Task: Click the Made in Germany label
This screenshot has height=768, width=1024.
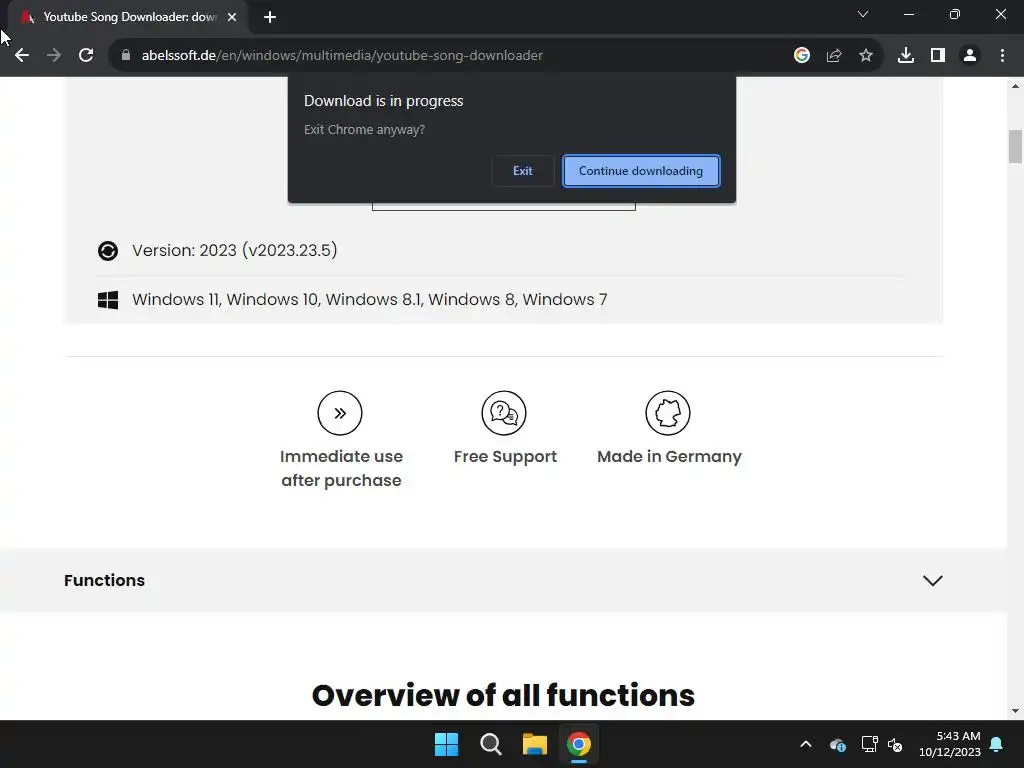Action: (x=669, y=456)
